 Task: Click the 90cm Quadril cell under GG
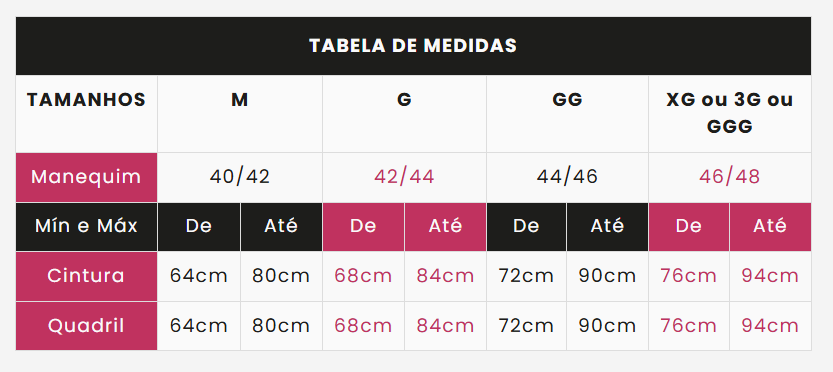point(607,326)
